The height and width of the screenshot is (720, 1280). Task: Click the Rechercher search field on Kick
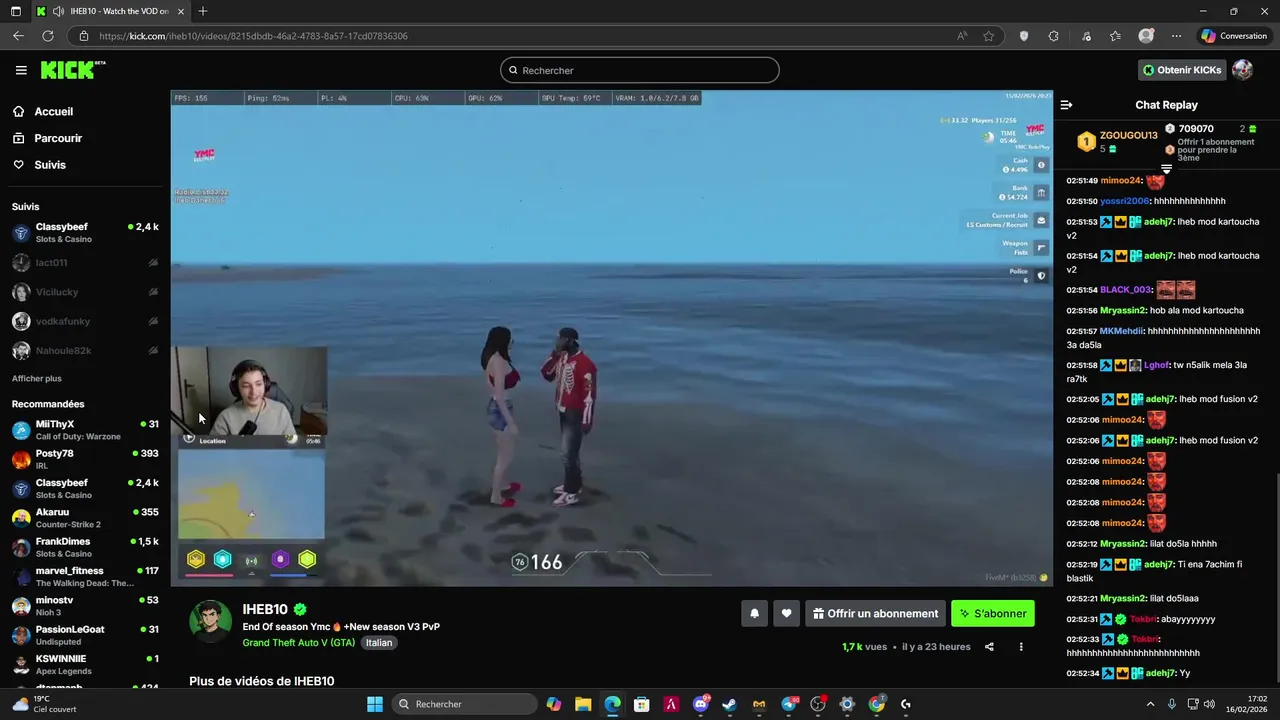[x=640, y=70]
